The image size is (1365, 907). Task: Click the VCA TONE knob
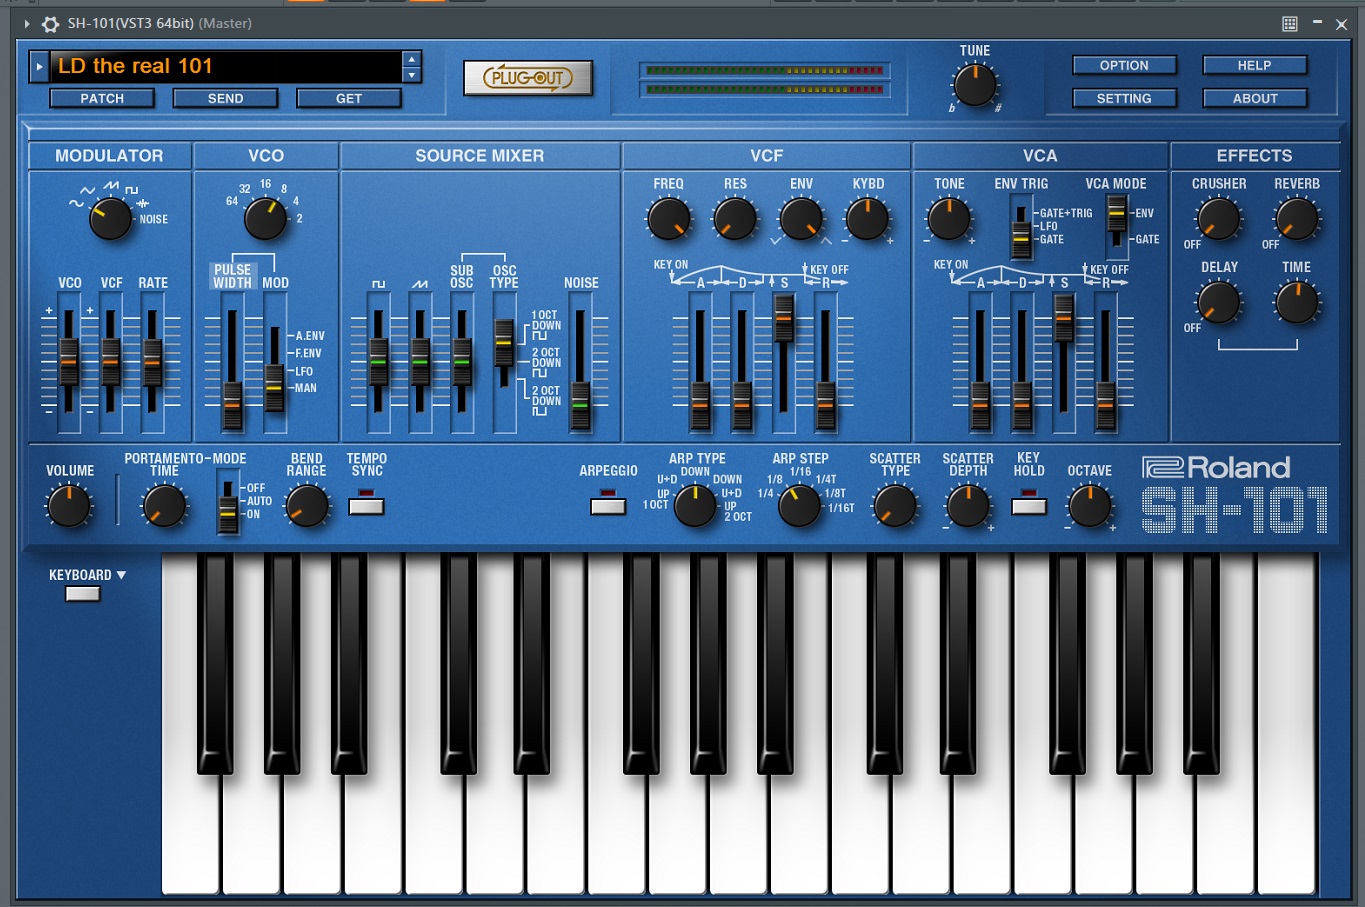point(949,218)
